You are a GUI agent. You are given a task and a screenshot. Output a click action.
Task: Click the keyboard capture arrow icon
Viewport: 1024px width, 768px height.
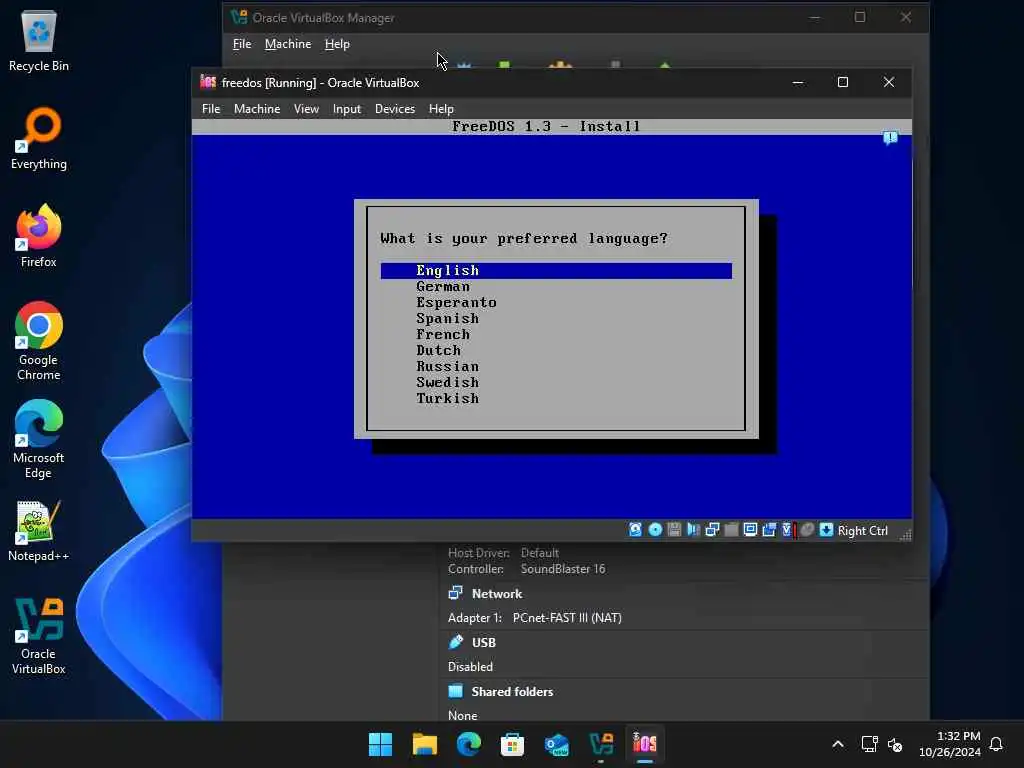[x=826, y=530]
